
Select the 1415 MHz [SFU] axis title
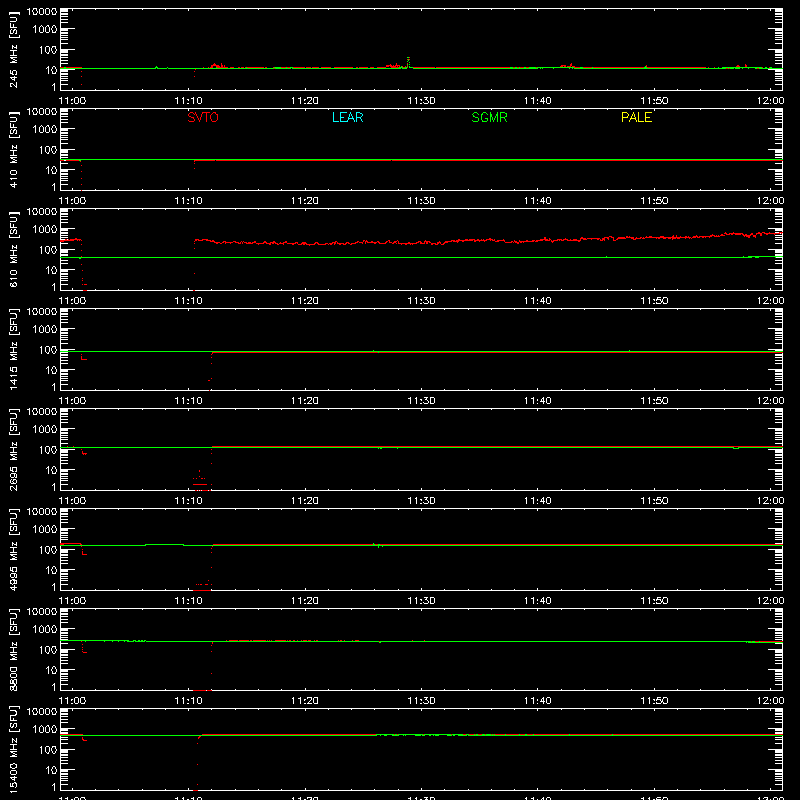coord(13,349)
